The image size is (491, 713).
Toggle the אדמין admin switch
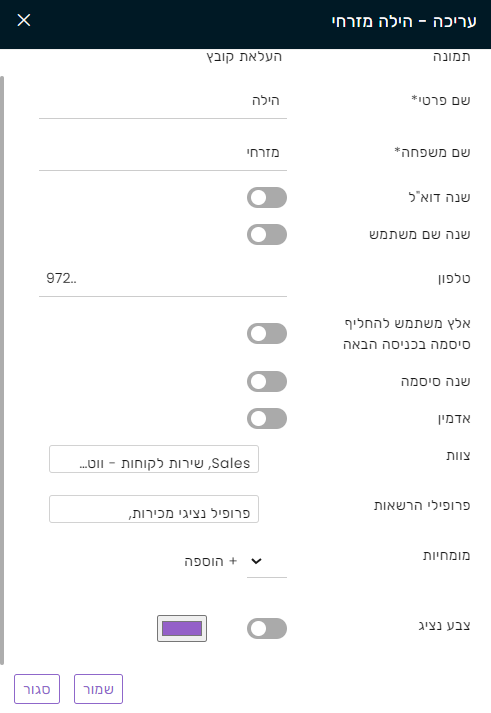point(267,418)
